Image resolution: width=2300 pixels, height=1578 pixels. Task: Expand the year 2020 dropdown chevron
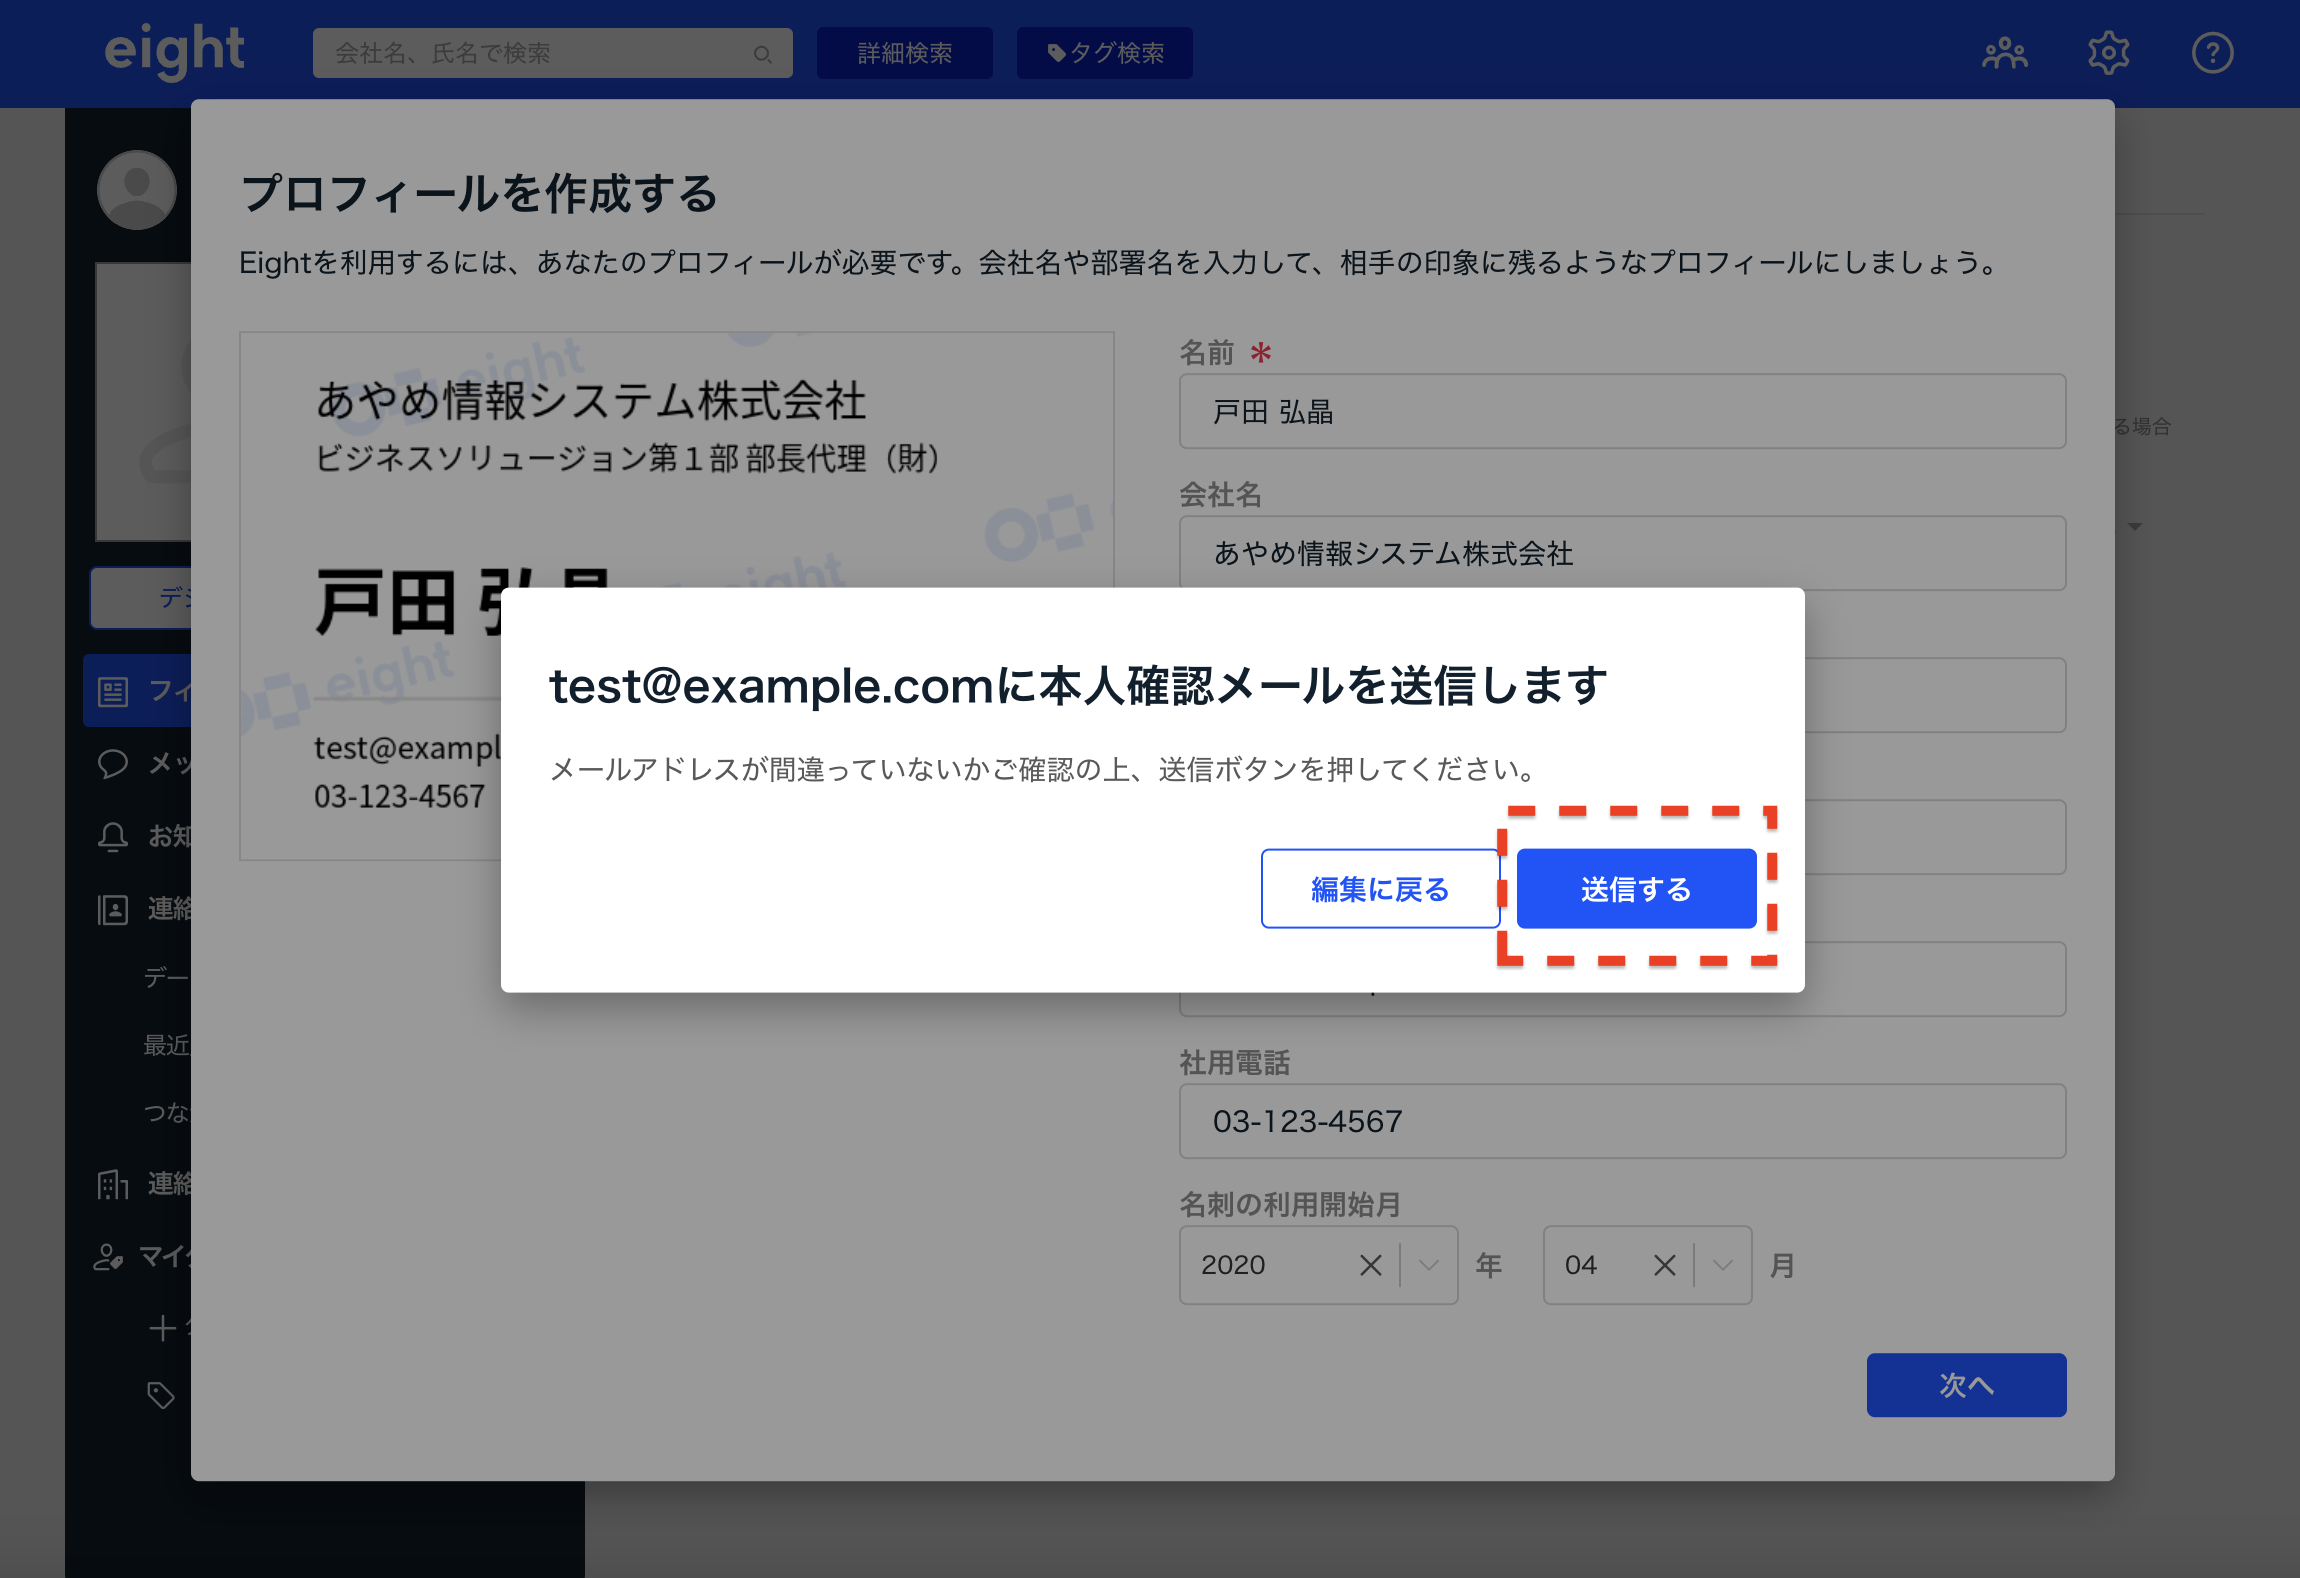pos(1429,1265)
